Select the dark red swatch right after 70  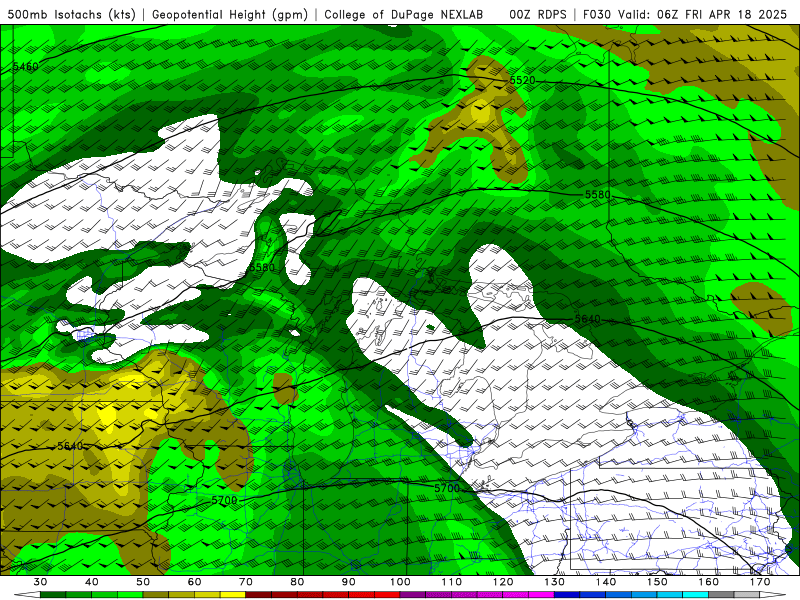tap(259, 595)
